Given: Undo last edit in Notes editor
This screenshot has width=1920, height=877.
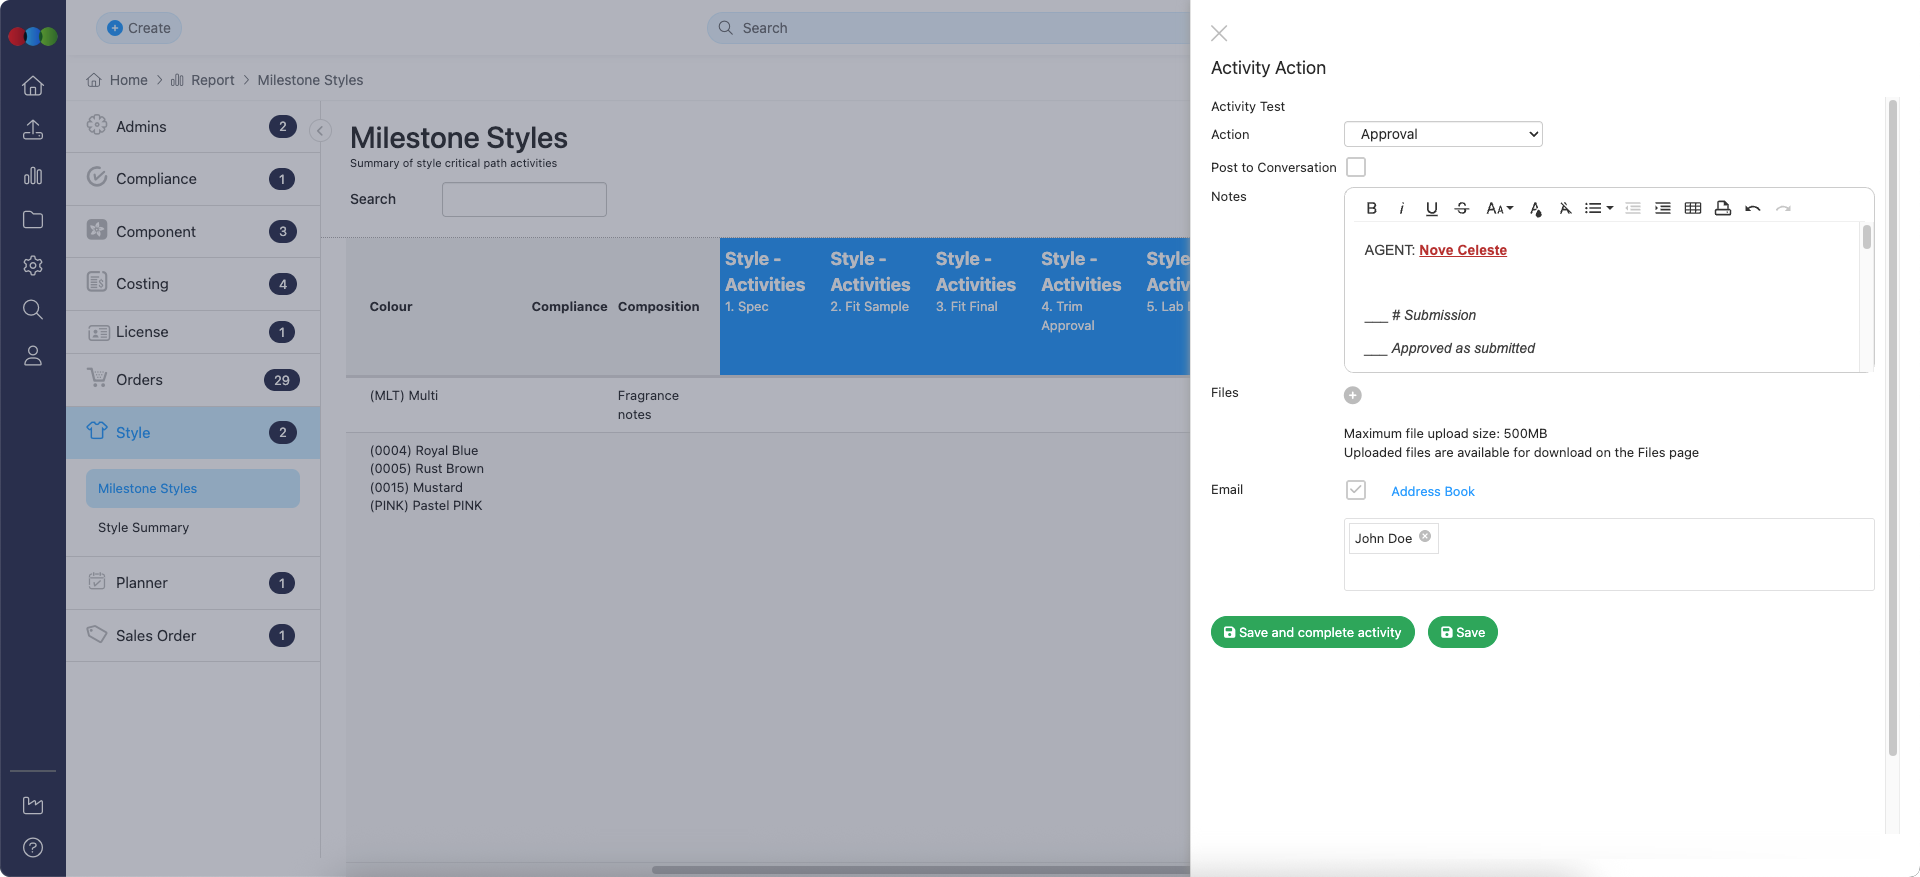Looking at the screenshot, I should (1752, 208).
